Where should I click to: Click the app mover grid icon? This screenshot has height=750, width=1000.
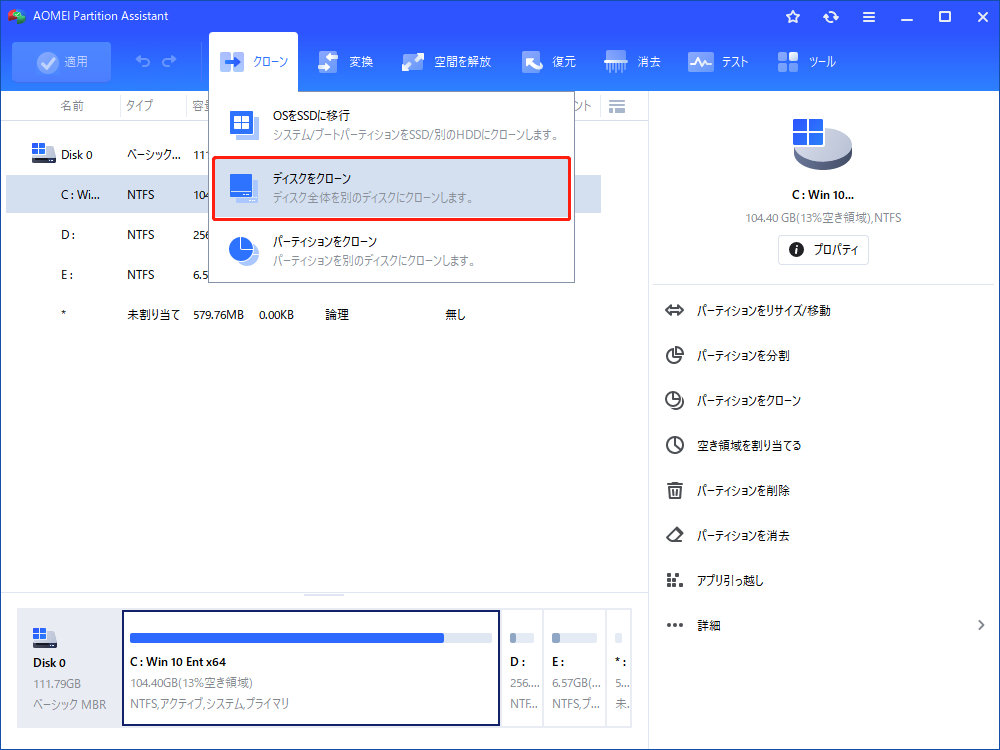click(674, 580)
